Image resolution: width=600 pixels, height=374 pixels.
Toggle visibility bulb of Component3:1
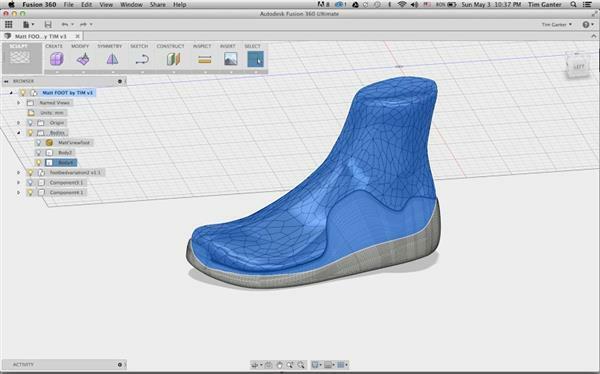(30, 183)
